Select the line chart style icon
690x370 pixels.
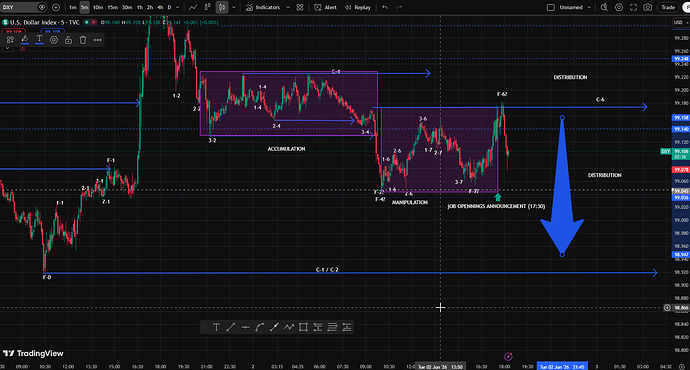click(x=193, y=7)
